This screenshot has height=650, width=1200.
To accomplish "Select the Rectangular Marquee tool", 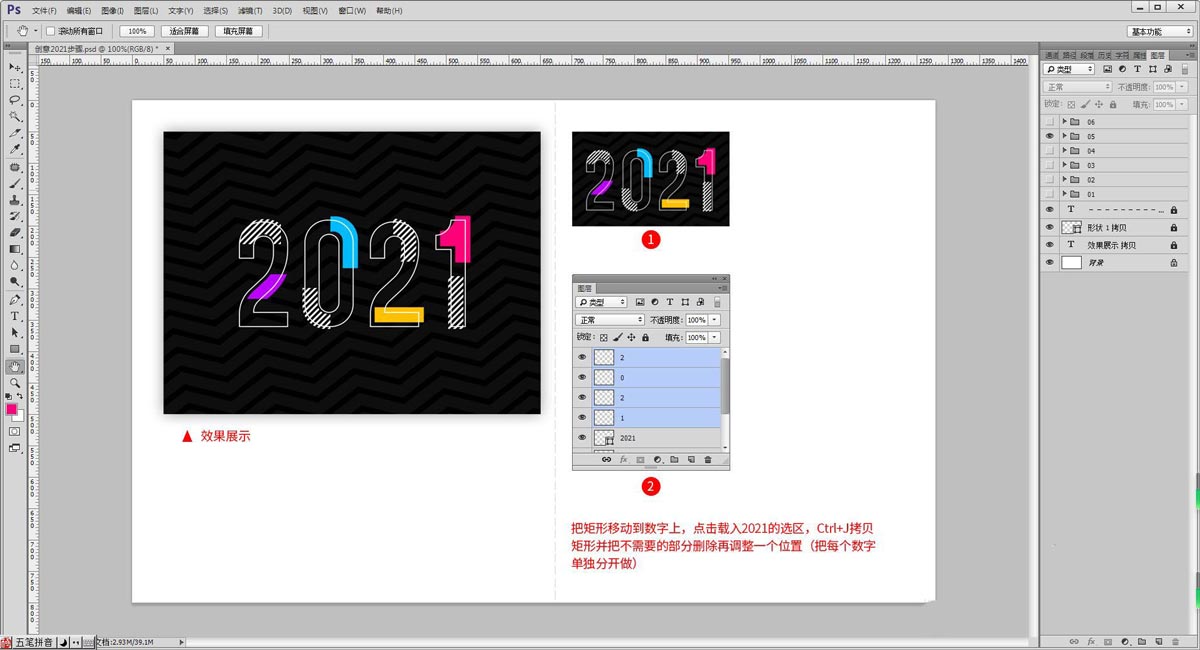I will tap(15, 84).
